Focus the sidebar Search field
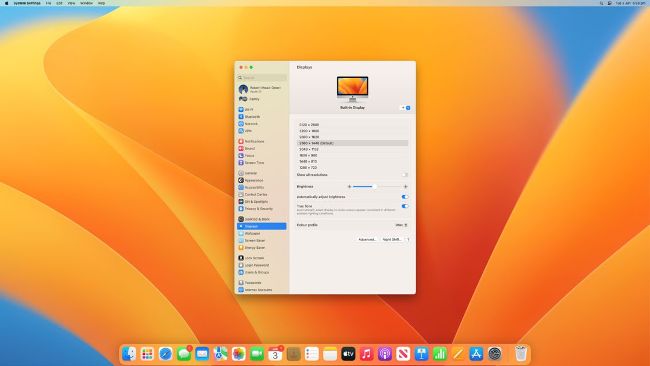650x366 pixels. click(x=262, y=78)
